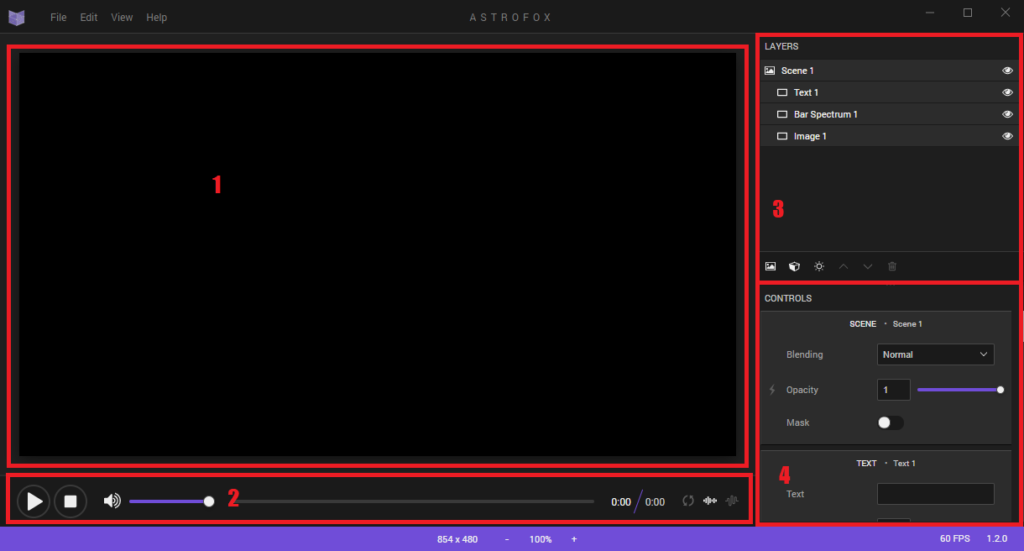
Task: Select the Bar Spectrum 1 layer
Action: click(x=889, y=114)
